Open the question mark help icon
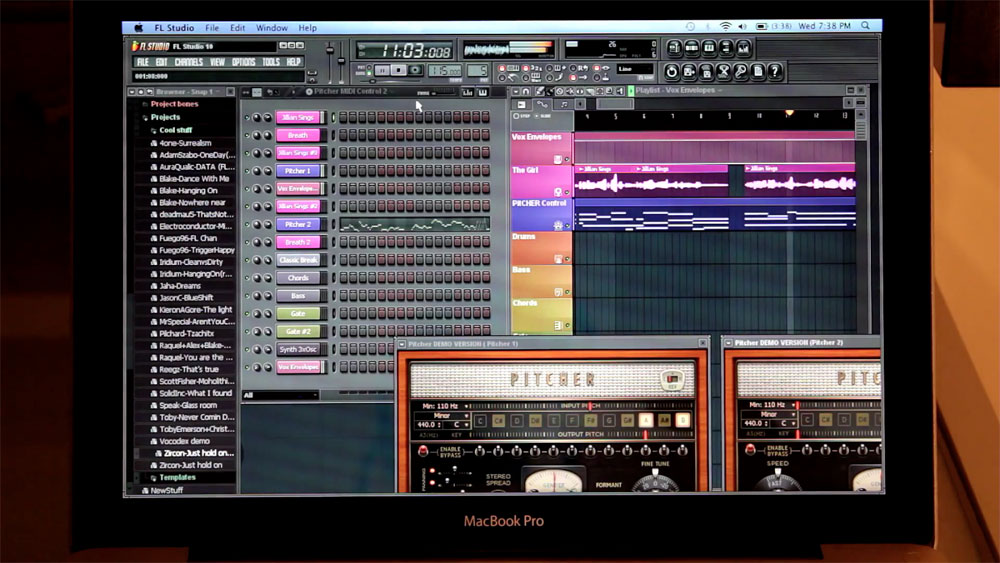 click(775, 72)
